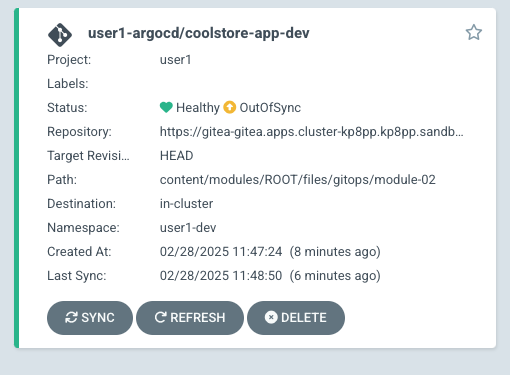The width and height of the screenshot is (510, 375).
Task: Click the HEAD target revision value
Action: click(177, 156)
